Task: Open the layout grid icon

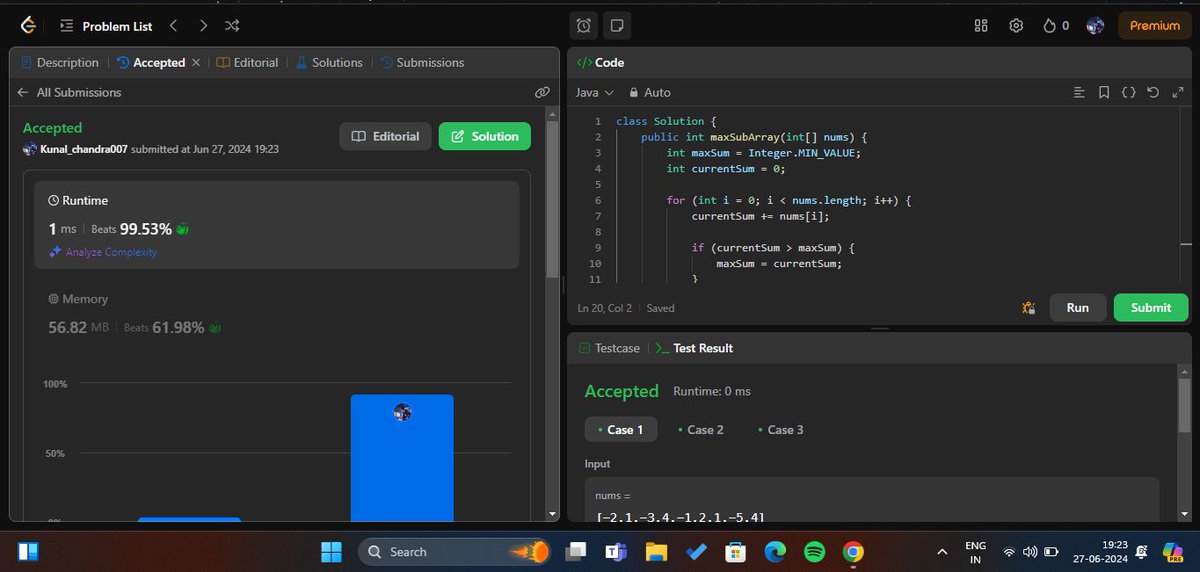Action: (x=981, y=26)
